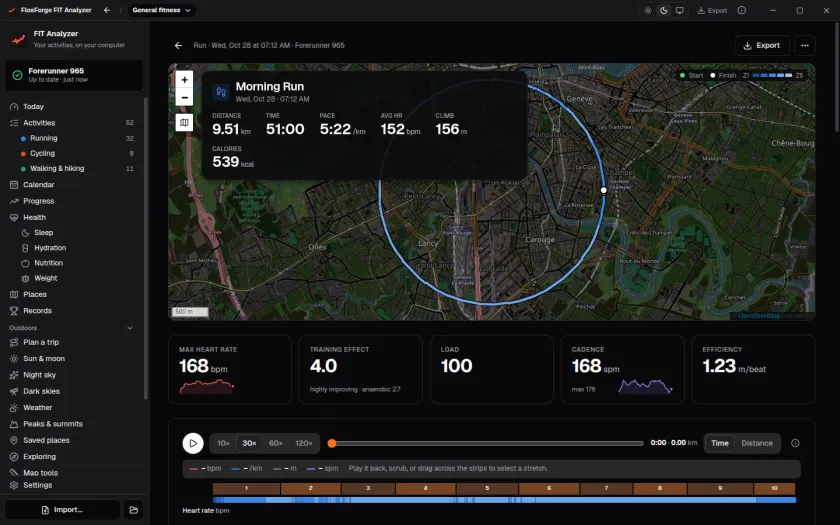This screenshot has width=840, height=525.
Task: Zoom in on the map
Action: 184,80
